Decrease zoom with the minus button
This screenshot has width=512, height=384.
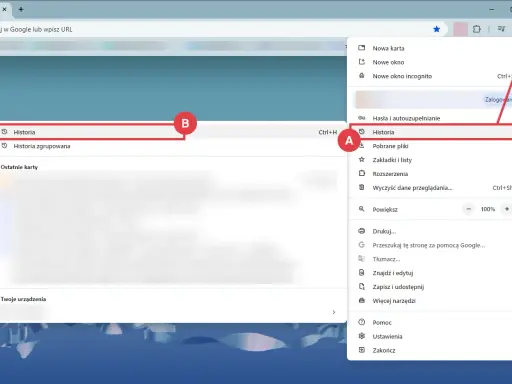click(x=468, y=209)
